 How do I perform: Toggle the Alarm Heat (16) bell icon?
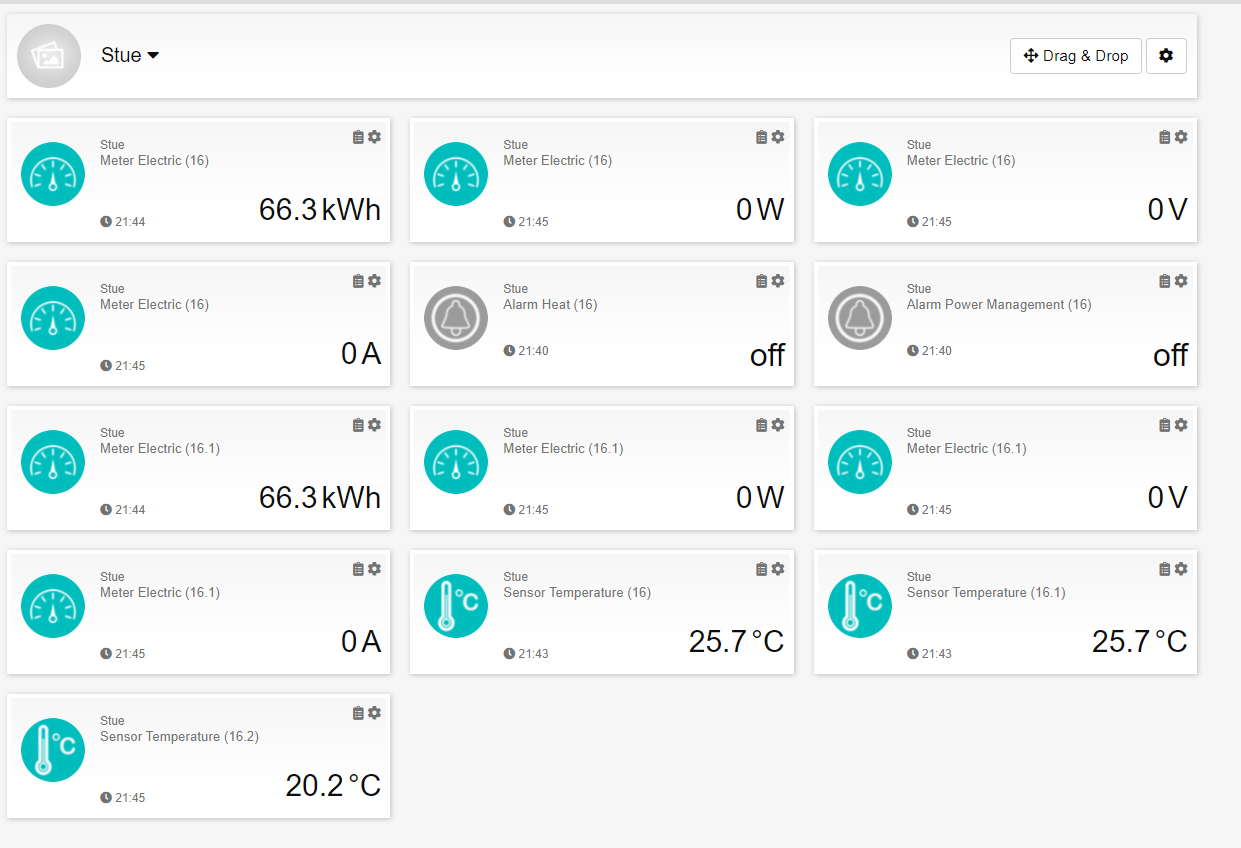(456, 318)
